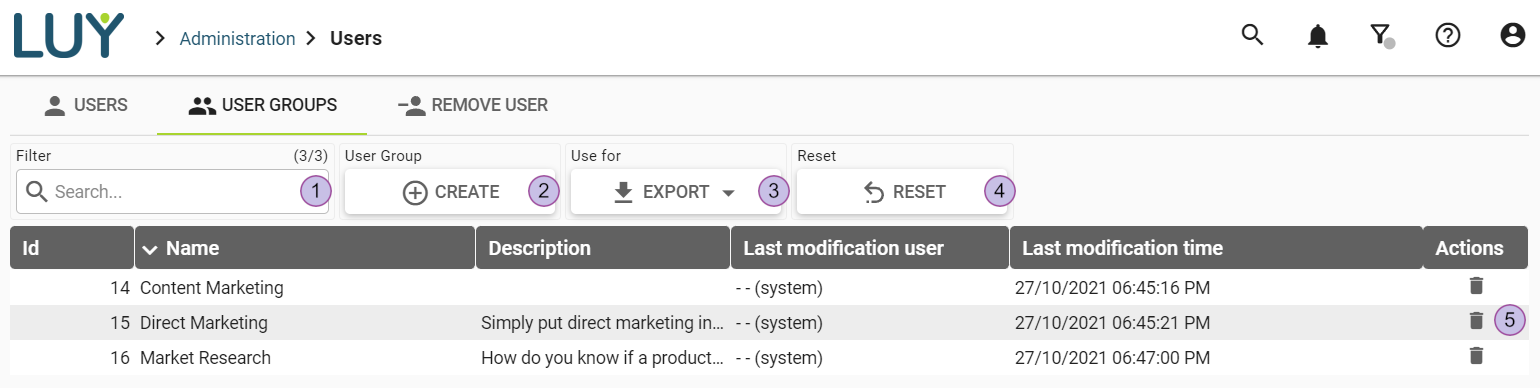Click the LUY logo
The height and width of the screenshot is (388, 1540).
[69, 36]
